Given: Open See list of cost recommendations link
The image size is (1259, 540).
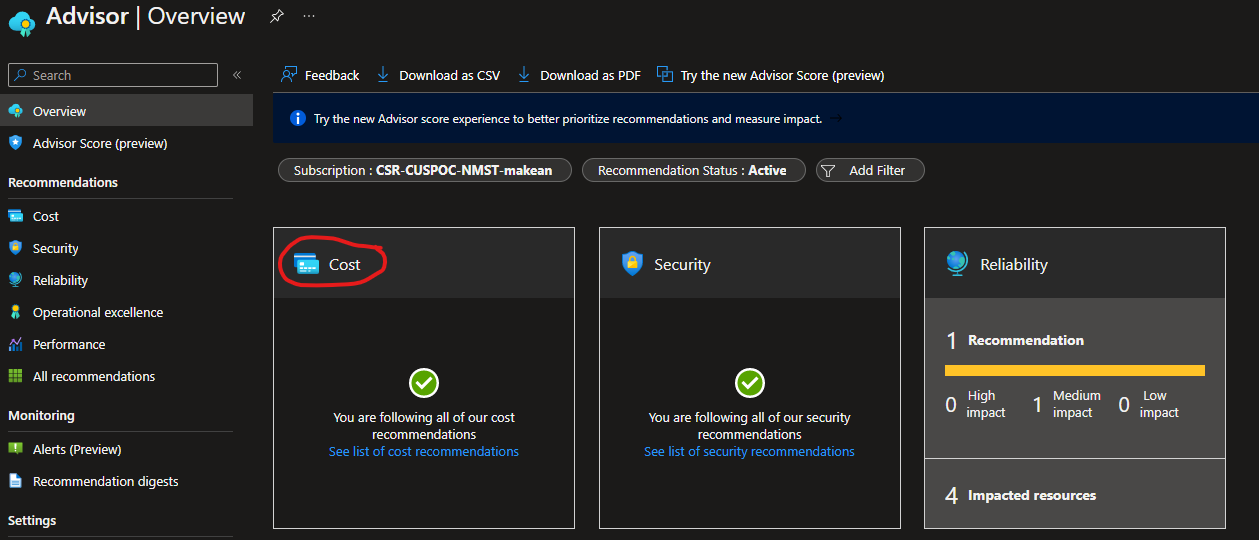Looking at the screenshot, I should 424,451.
